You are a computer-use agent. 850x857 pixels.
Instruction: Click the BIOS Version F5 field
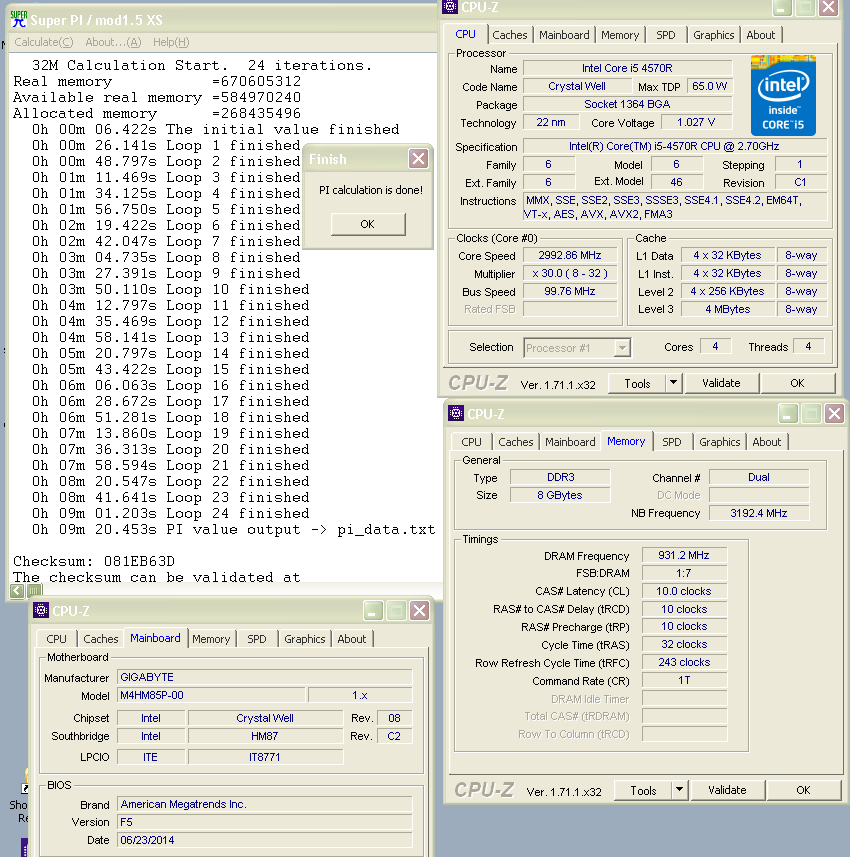pyautogui.click(x=265, y=822)
